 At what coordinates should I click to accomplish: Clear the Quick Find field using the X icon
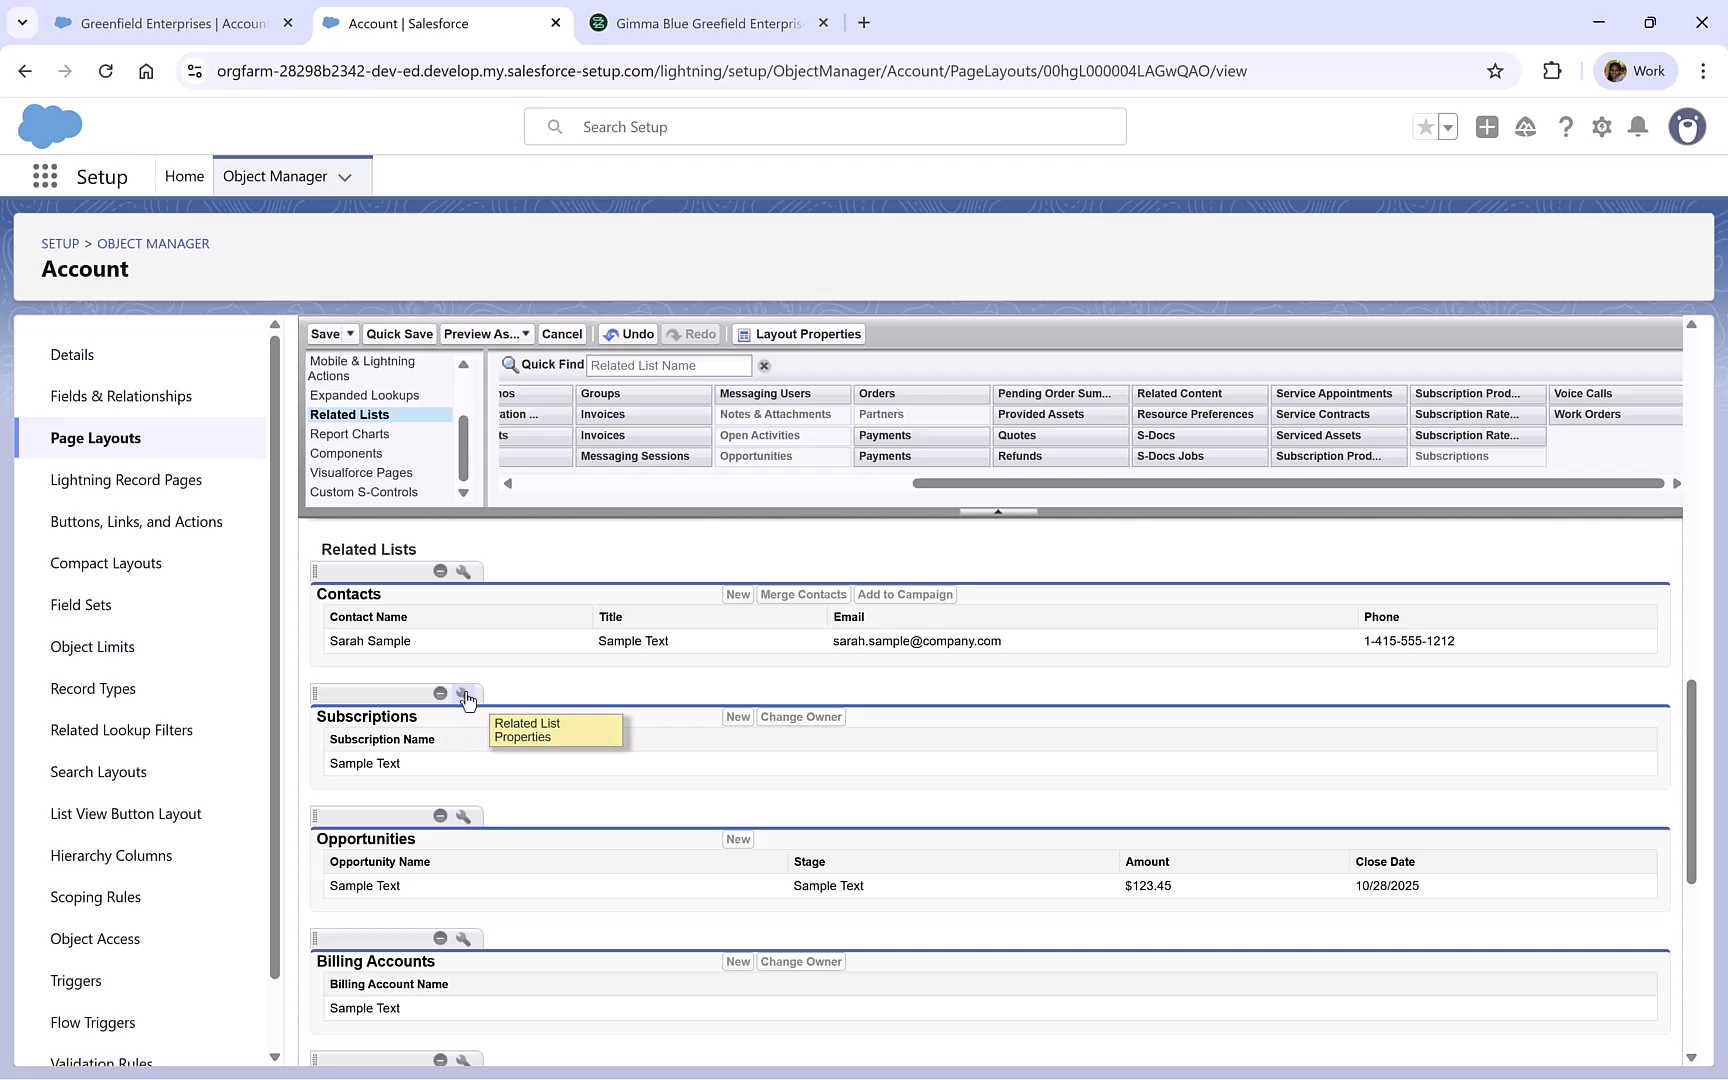[x=763, y=365]
